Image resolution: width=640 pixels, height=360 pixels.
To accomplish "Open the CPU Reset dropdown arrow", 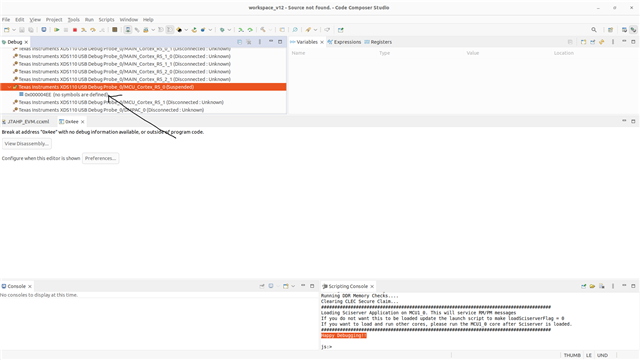I will pyautogui.click(x=186, y=30).
